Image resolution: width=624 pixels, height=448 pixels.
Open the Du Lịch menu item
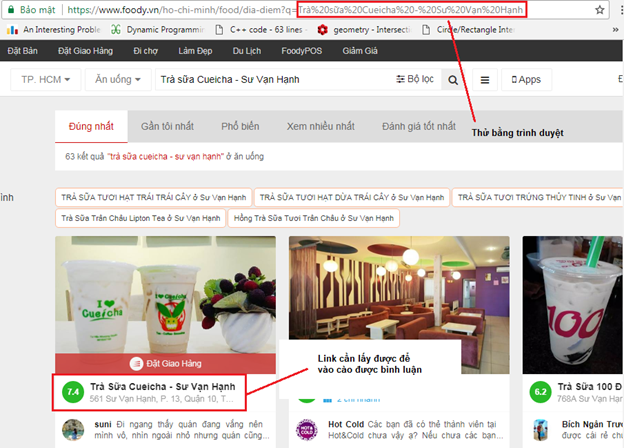point(247,51)
